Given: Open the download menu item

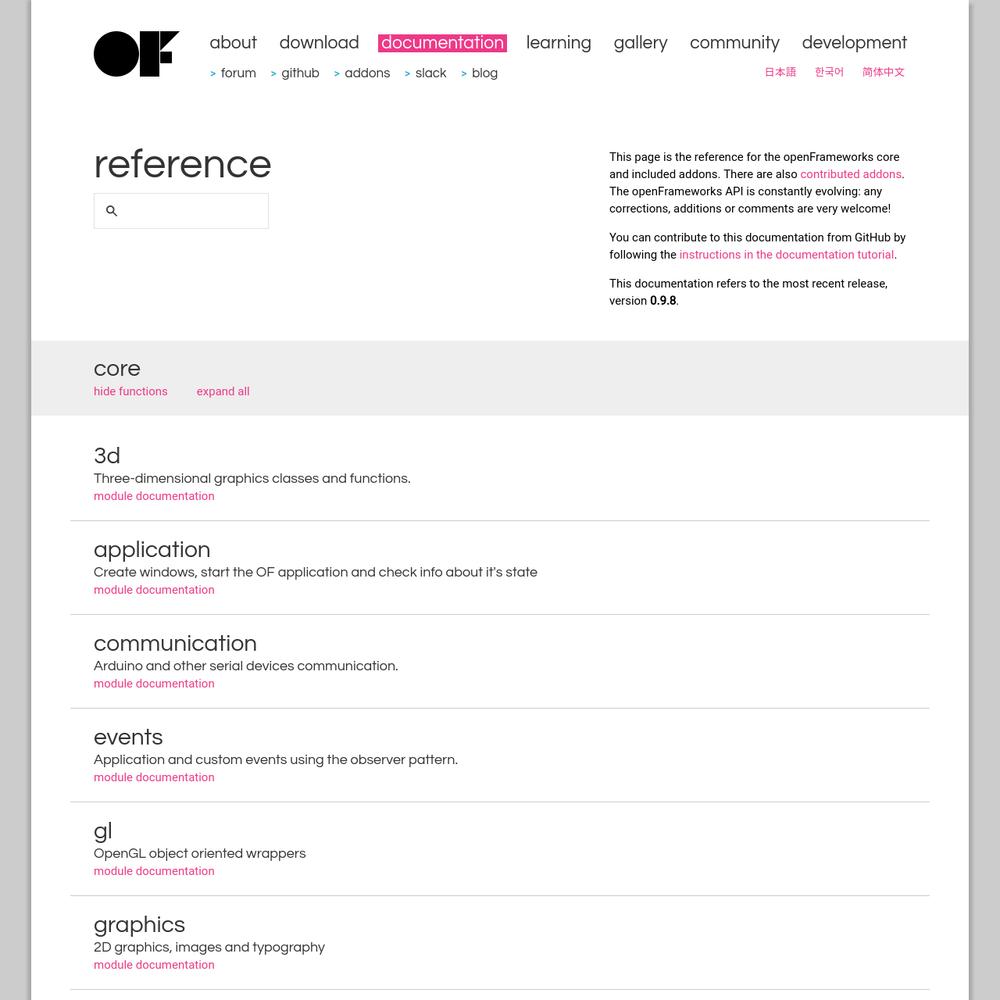Looking at the screenshot, I should [x=319, y=43].
